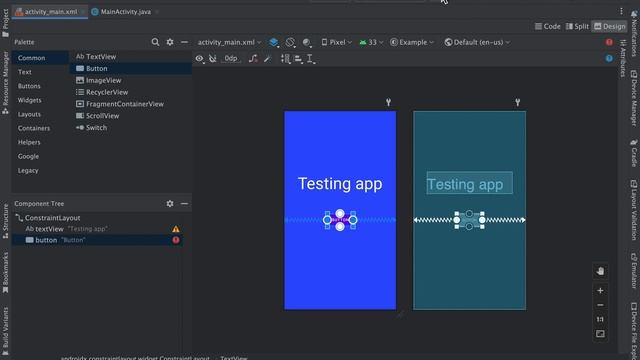
Task: Open Example theme dropdown
Action: pos(412,42)
